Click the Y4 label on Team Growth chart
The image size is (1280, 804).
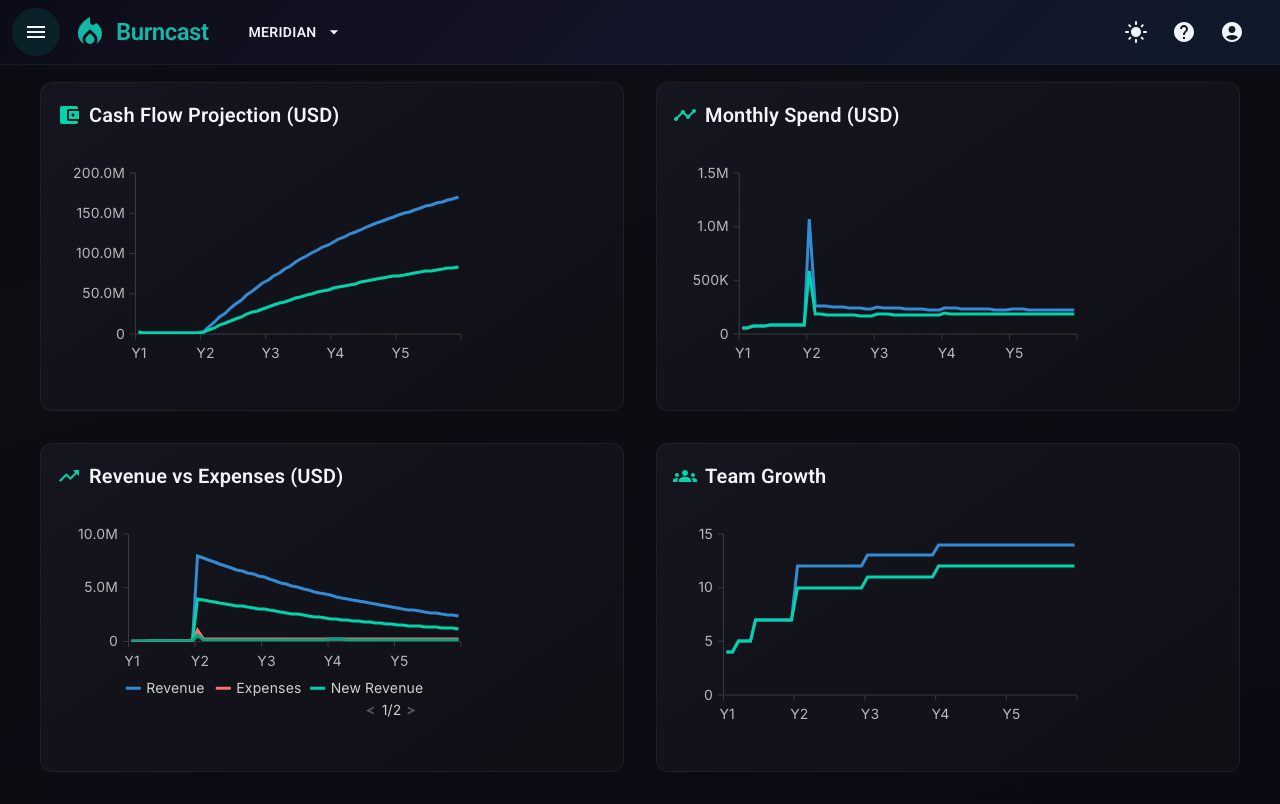940,714
